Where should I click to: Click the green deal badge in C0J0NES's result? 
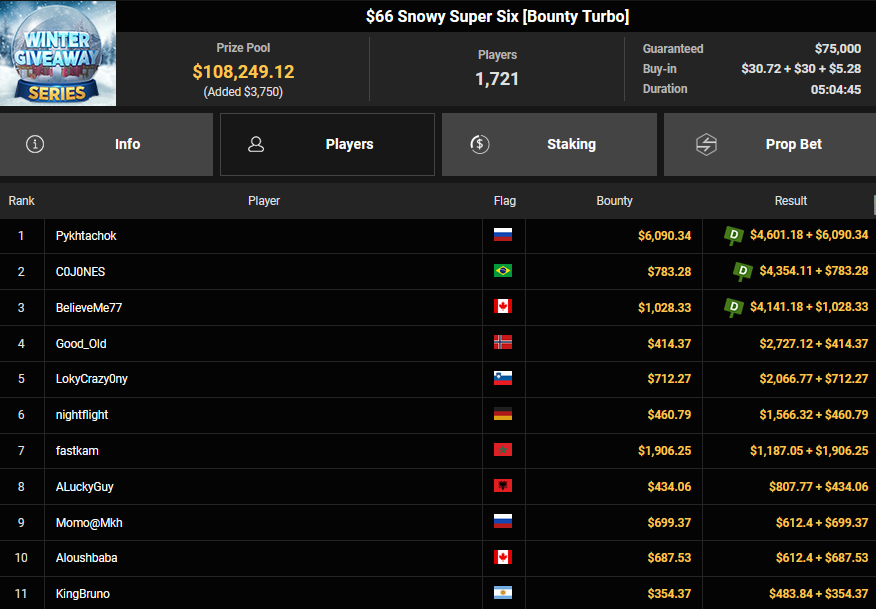[743, 271]
